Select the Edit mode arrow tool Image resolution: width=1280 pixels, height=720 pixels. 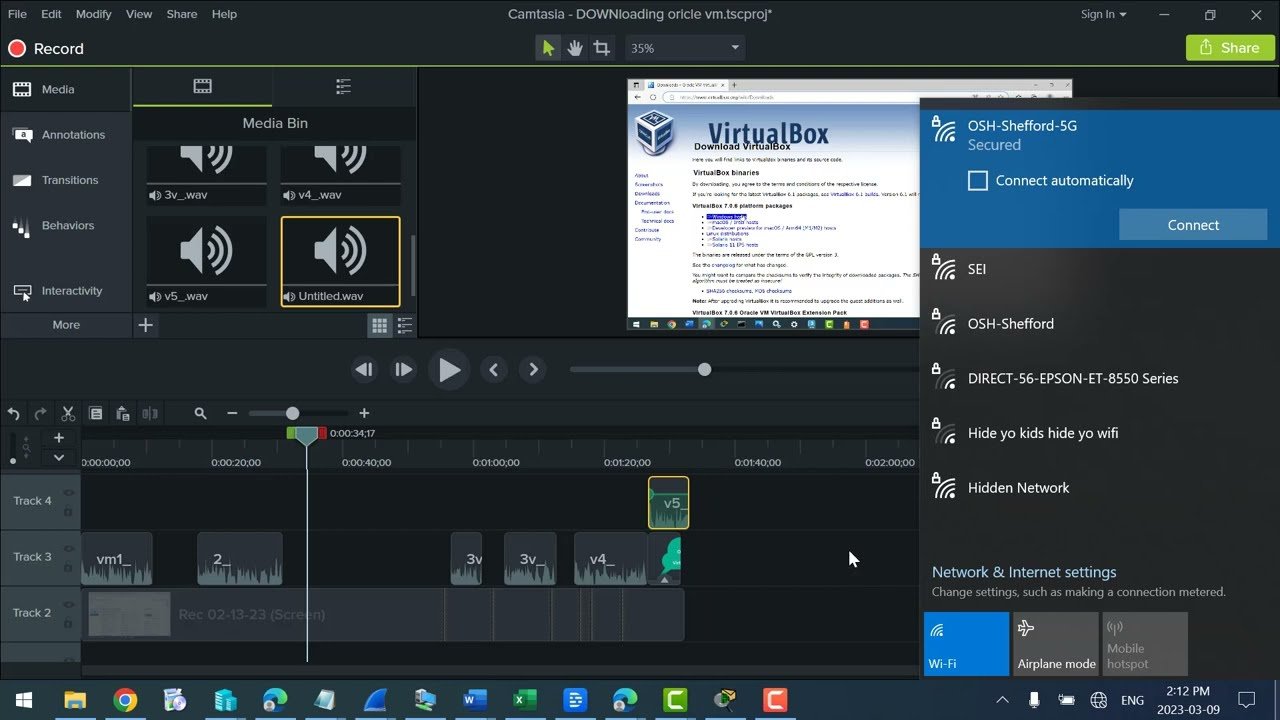(548, 48)
